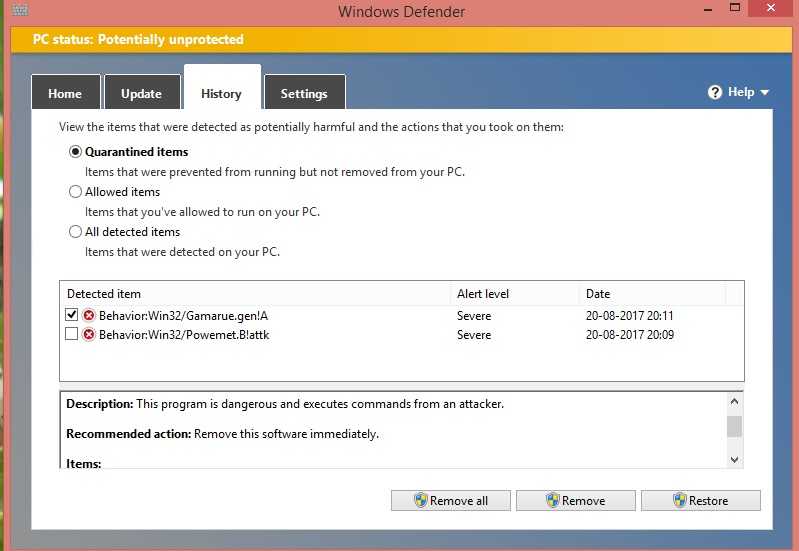Screen dimensions: 799x551
Task: Restore the selected quarantined item
Action: click(700, 500)
